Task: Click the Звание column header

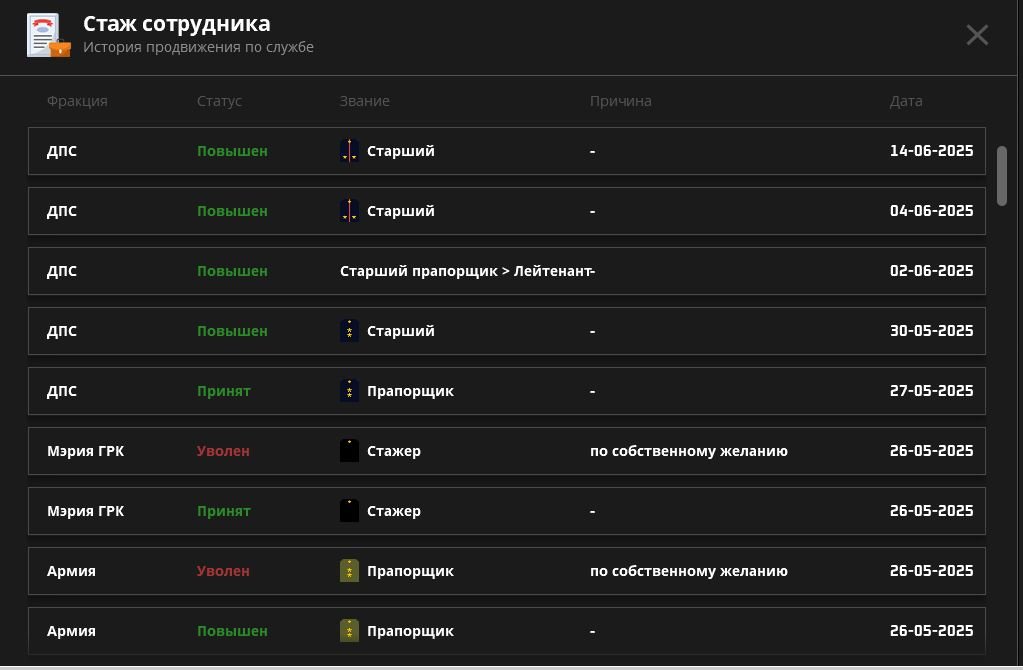Action: click(364, 101)
